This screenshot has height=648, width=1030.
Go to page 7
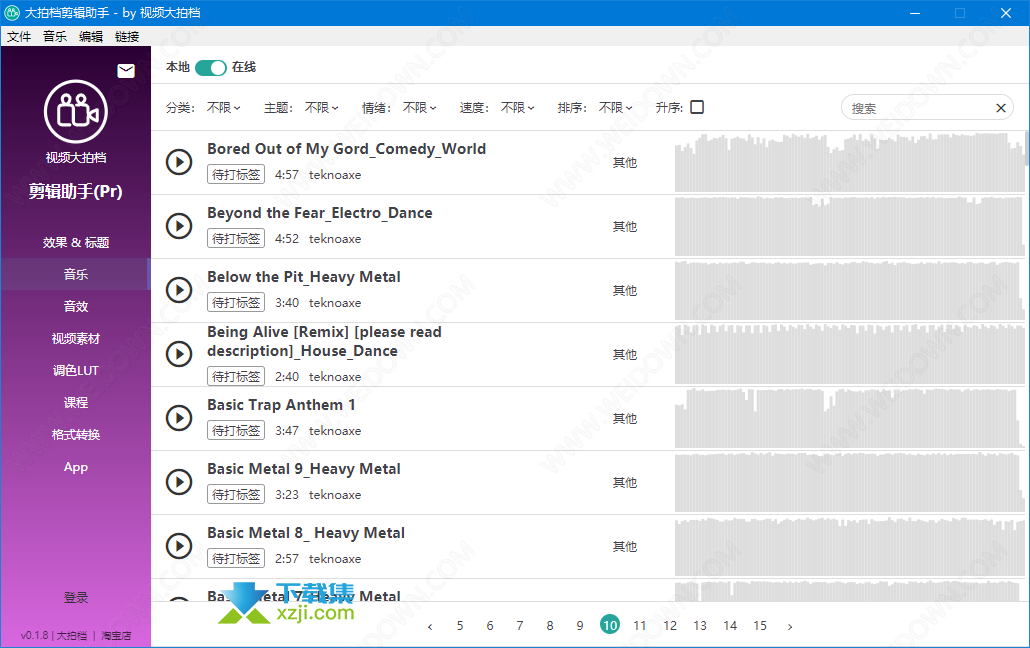point(520,626)
